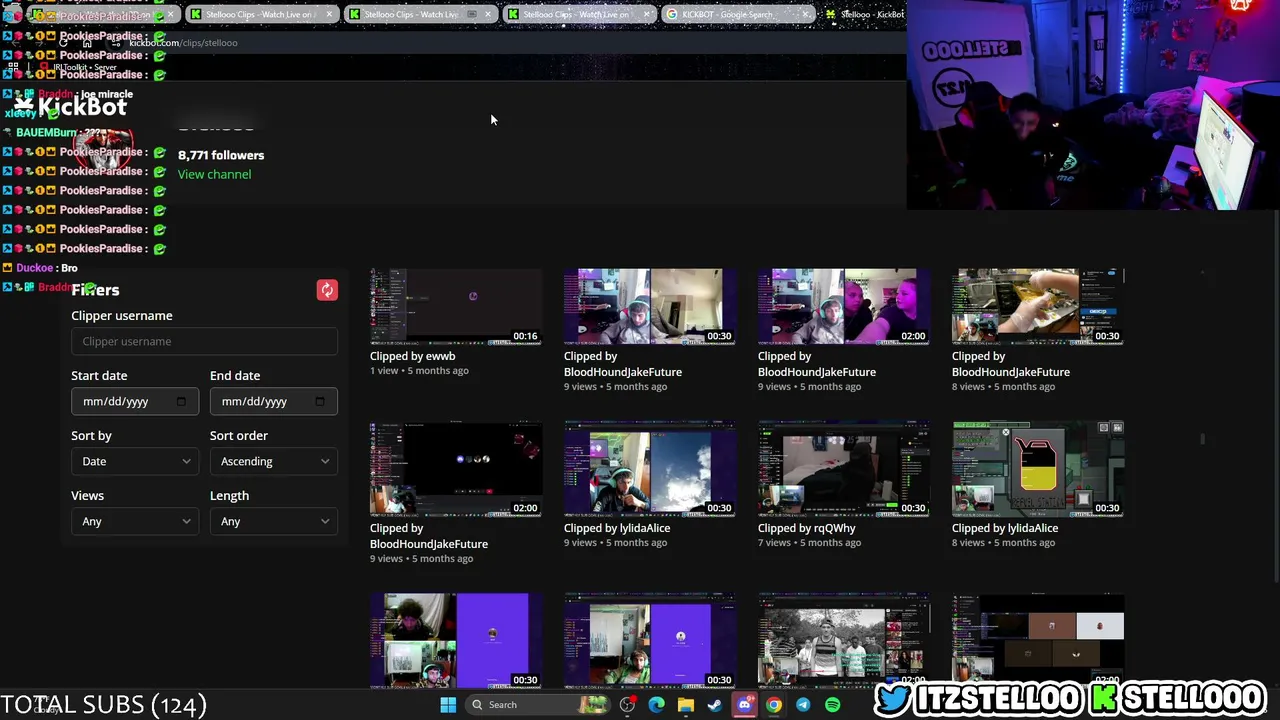Follow the View channel link

(214, 174)
